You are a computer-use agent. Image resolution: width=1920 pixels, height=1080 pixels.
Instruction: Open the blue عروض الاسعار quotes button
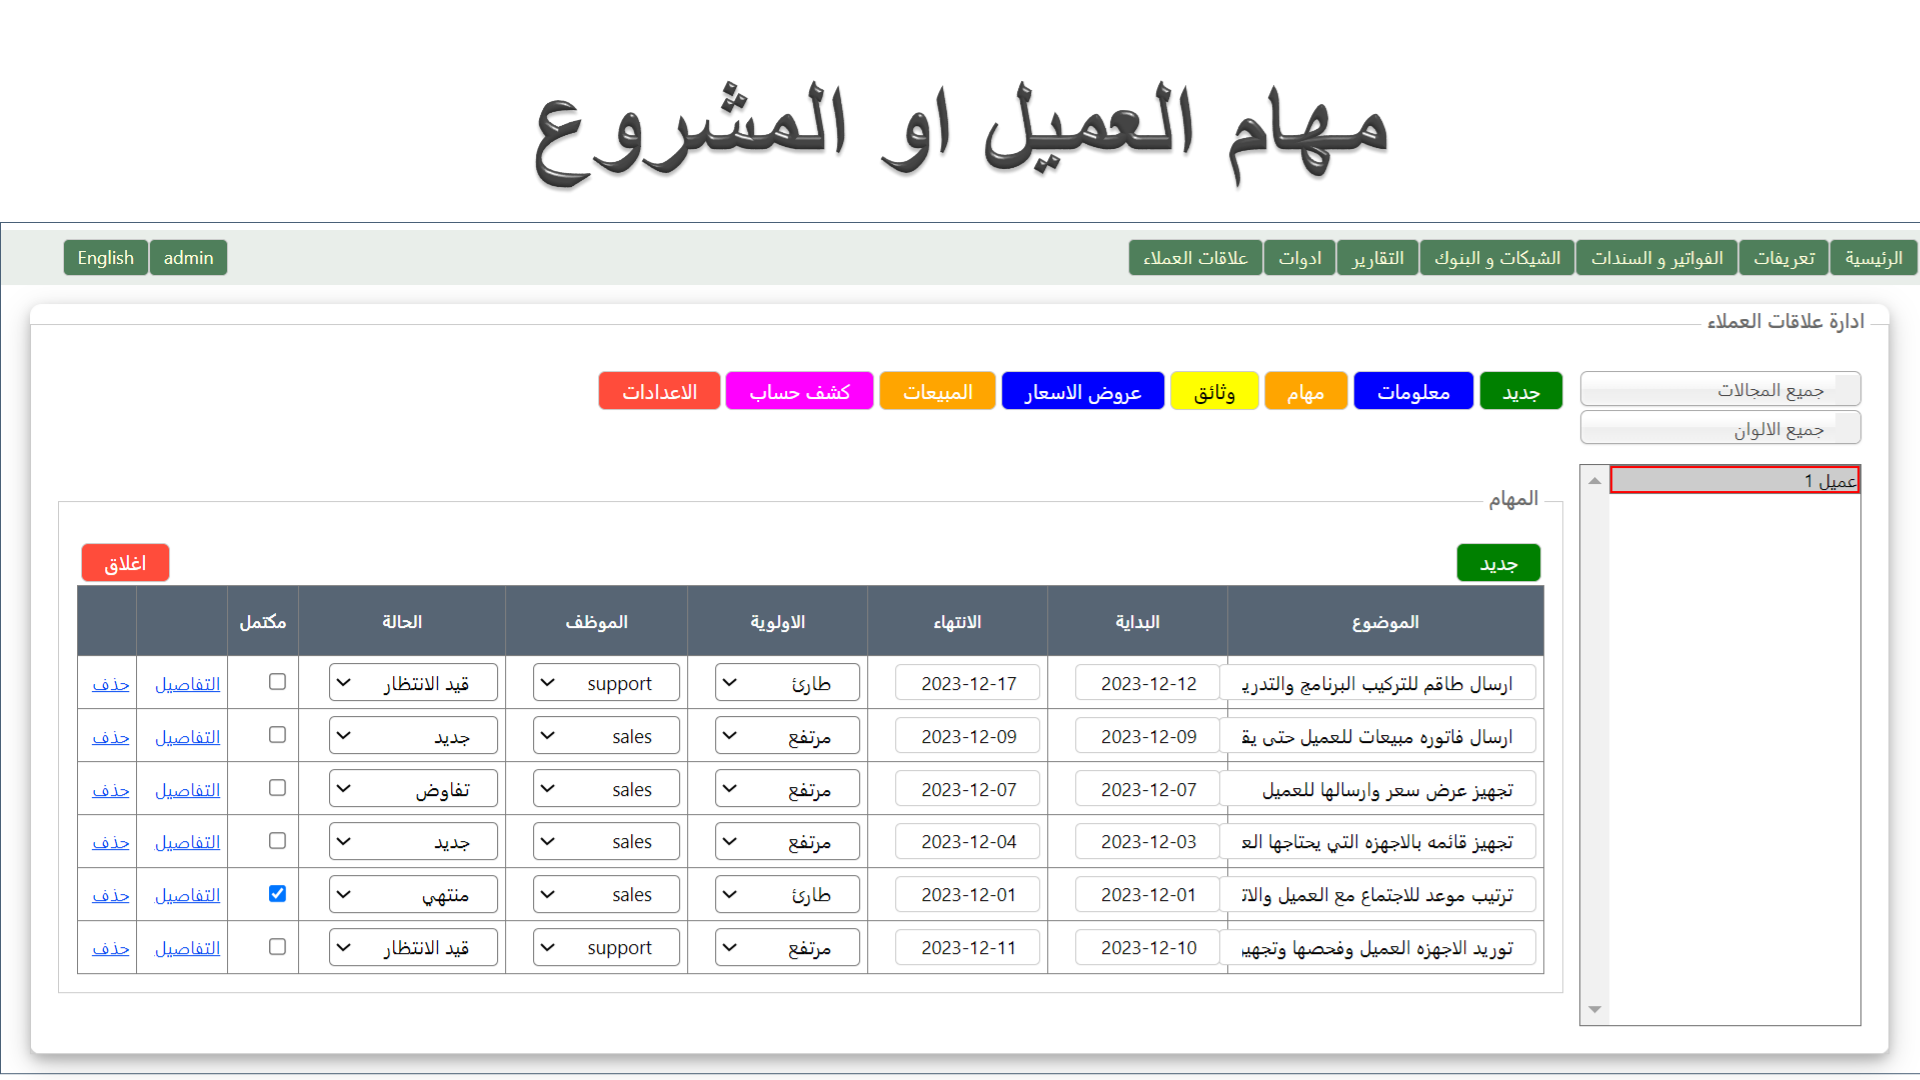[x=1082, y=391]
